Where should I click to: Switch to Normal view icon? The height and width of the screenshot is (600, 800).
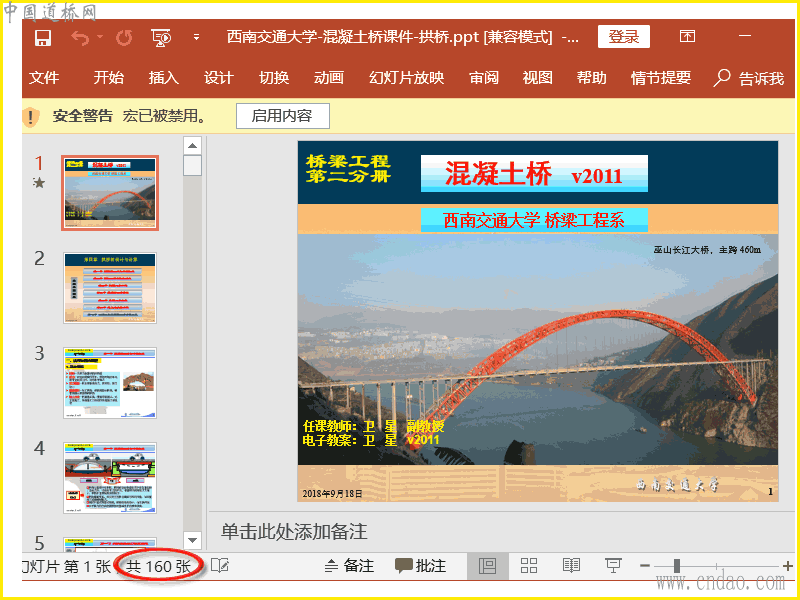point(488,566)
